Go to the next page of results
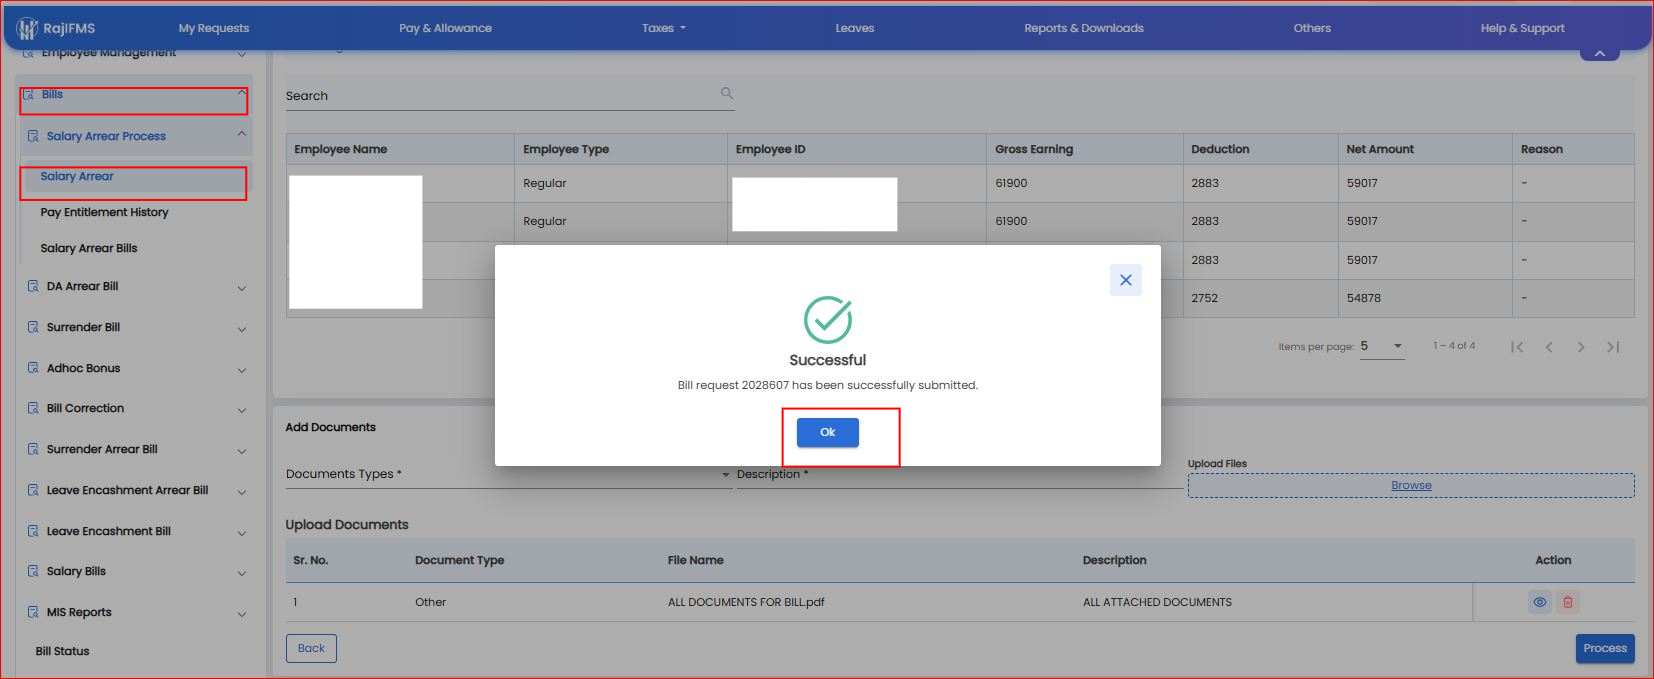The width and height of the screenshot is (1654, 679). point(1581,347)
